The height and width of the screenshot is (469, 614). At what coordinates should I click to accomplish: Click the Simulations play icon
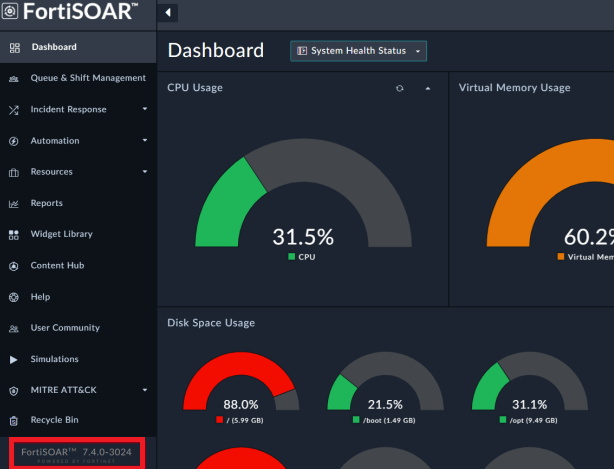pyautogui.click(x=13, y=359)
